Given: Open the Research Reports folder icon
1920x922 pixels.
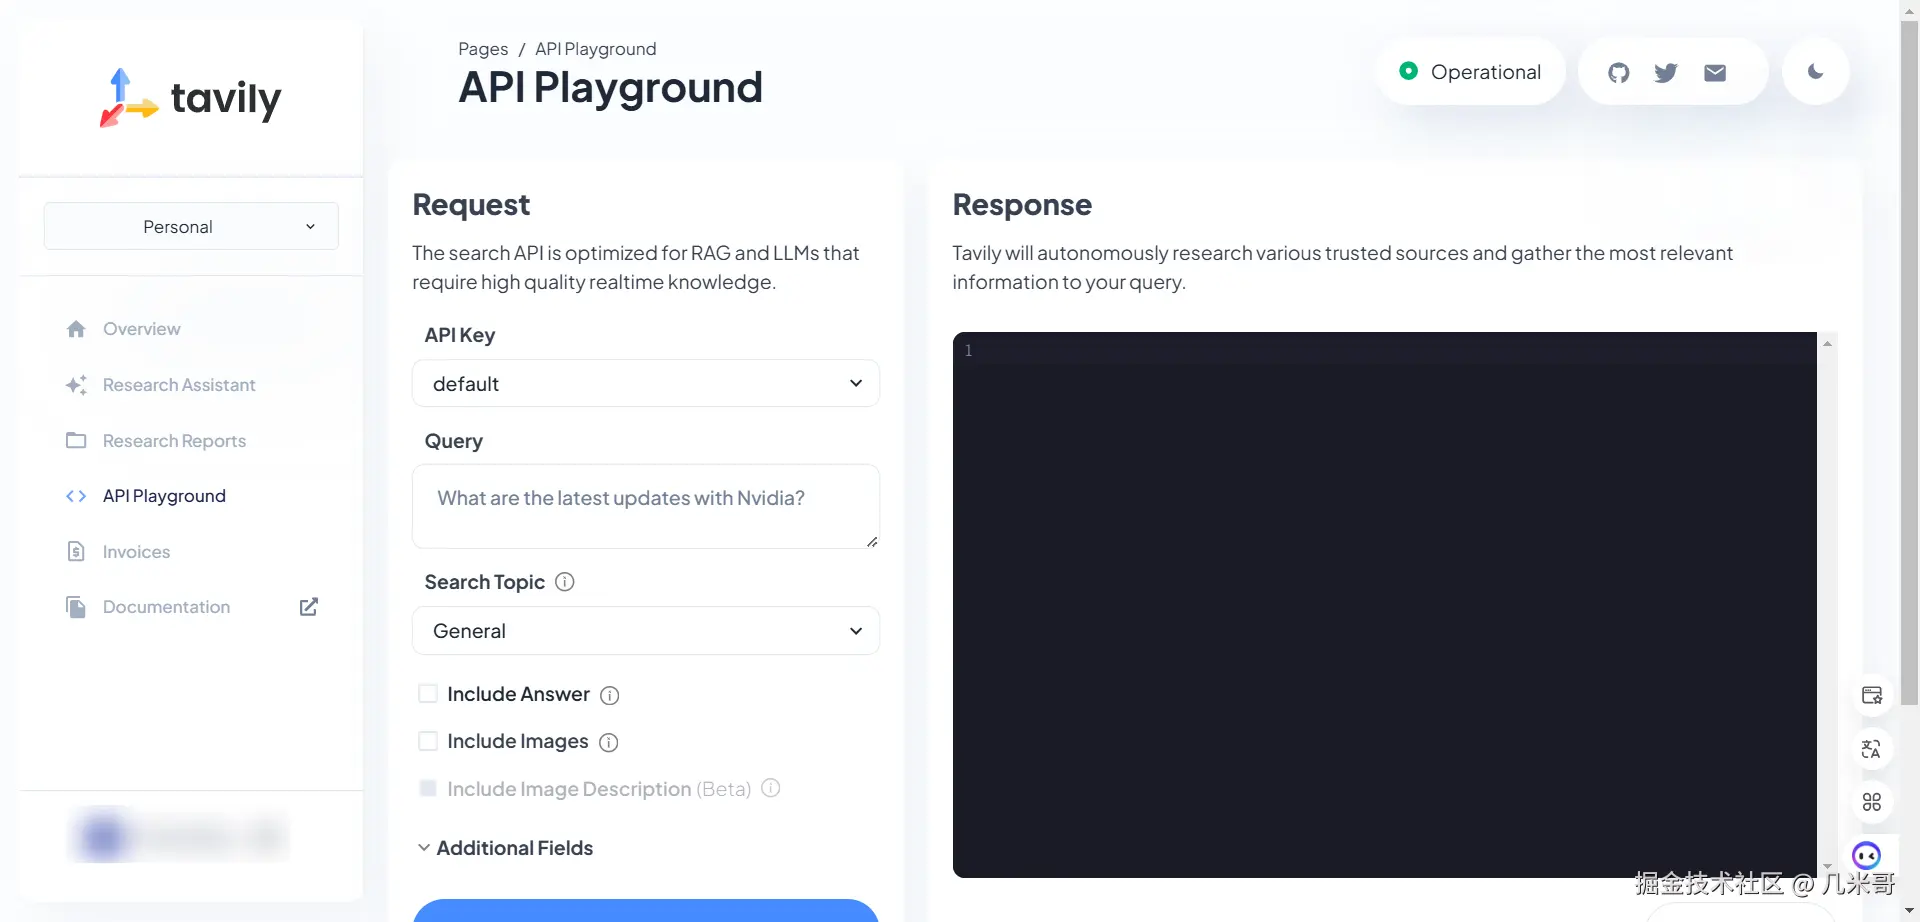Looking at the screenshot, I should point(77,440).
